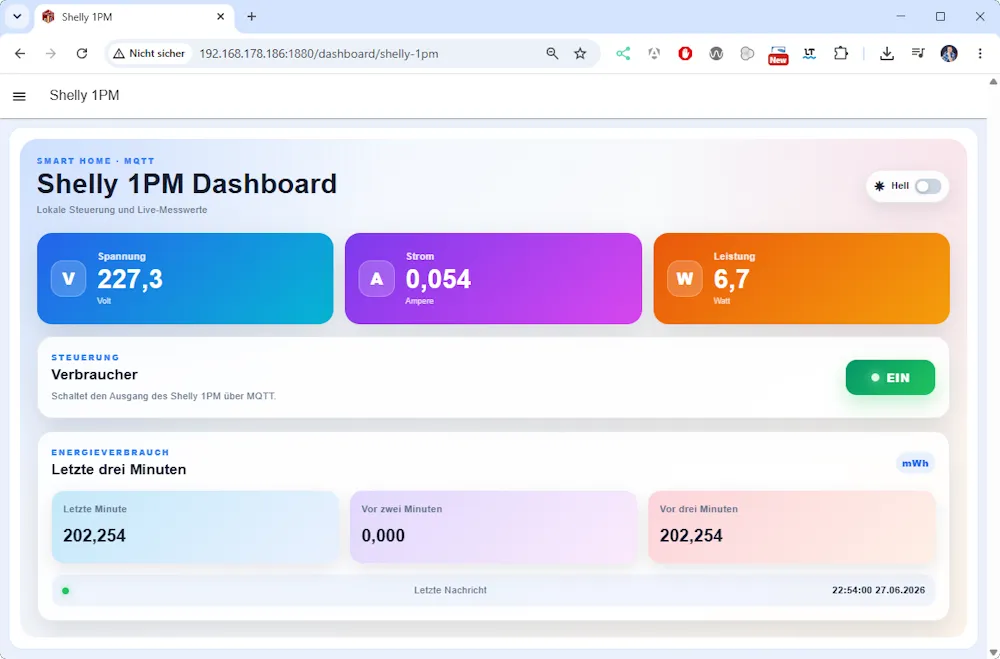This screenshot has width=1000, height=659.
Task: Click the page scrollbar down arrow
Action: pos(993,653)
